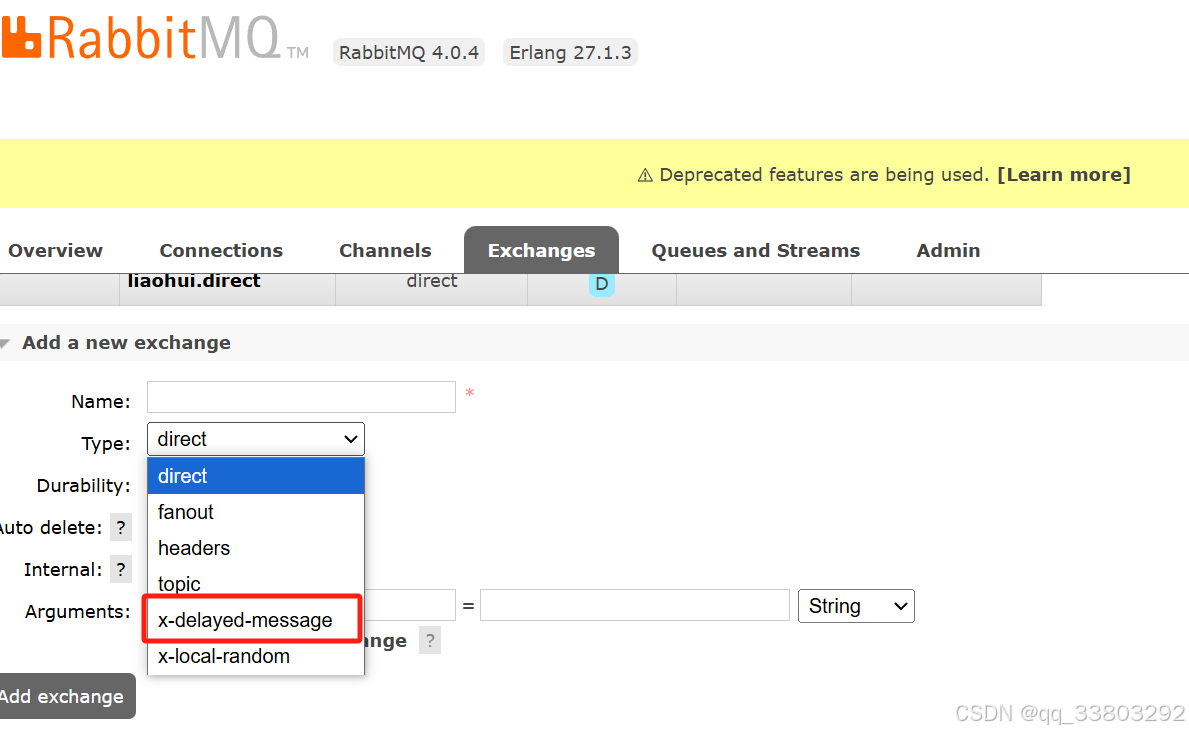This screenshot has width=1189, height=733.
Task: Switch to the Connections tab
Action: pyautogui.click(x=221, y=251)
